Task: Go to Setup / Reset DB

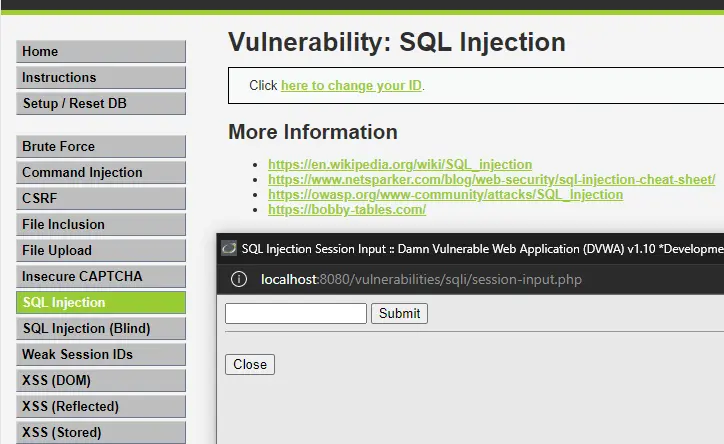Action: click(101, 103)
